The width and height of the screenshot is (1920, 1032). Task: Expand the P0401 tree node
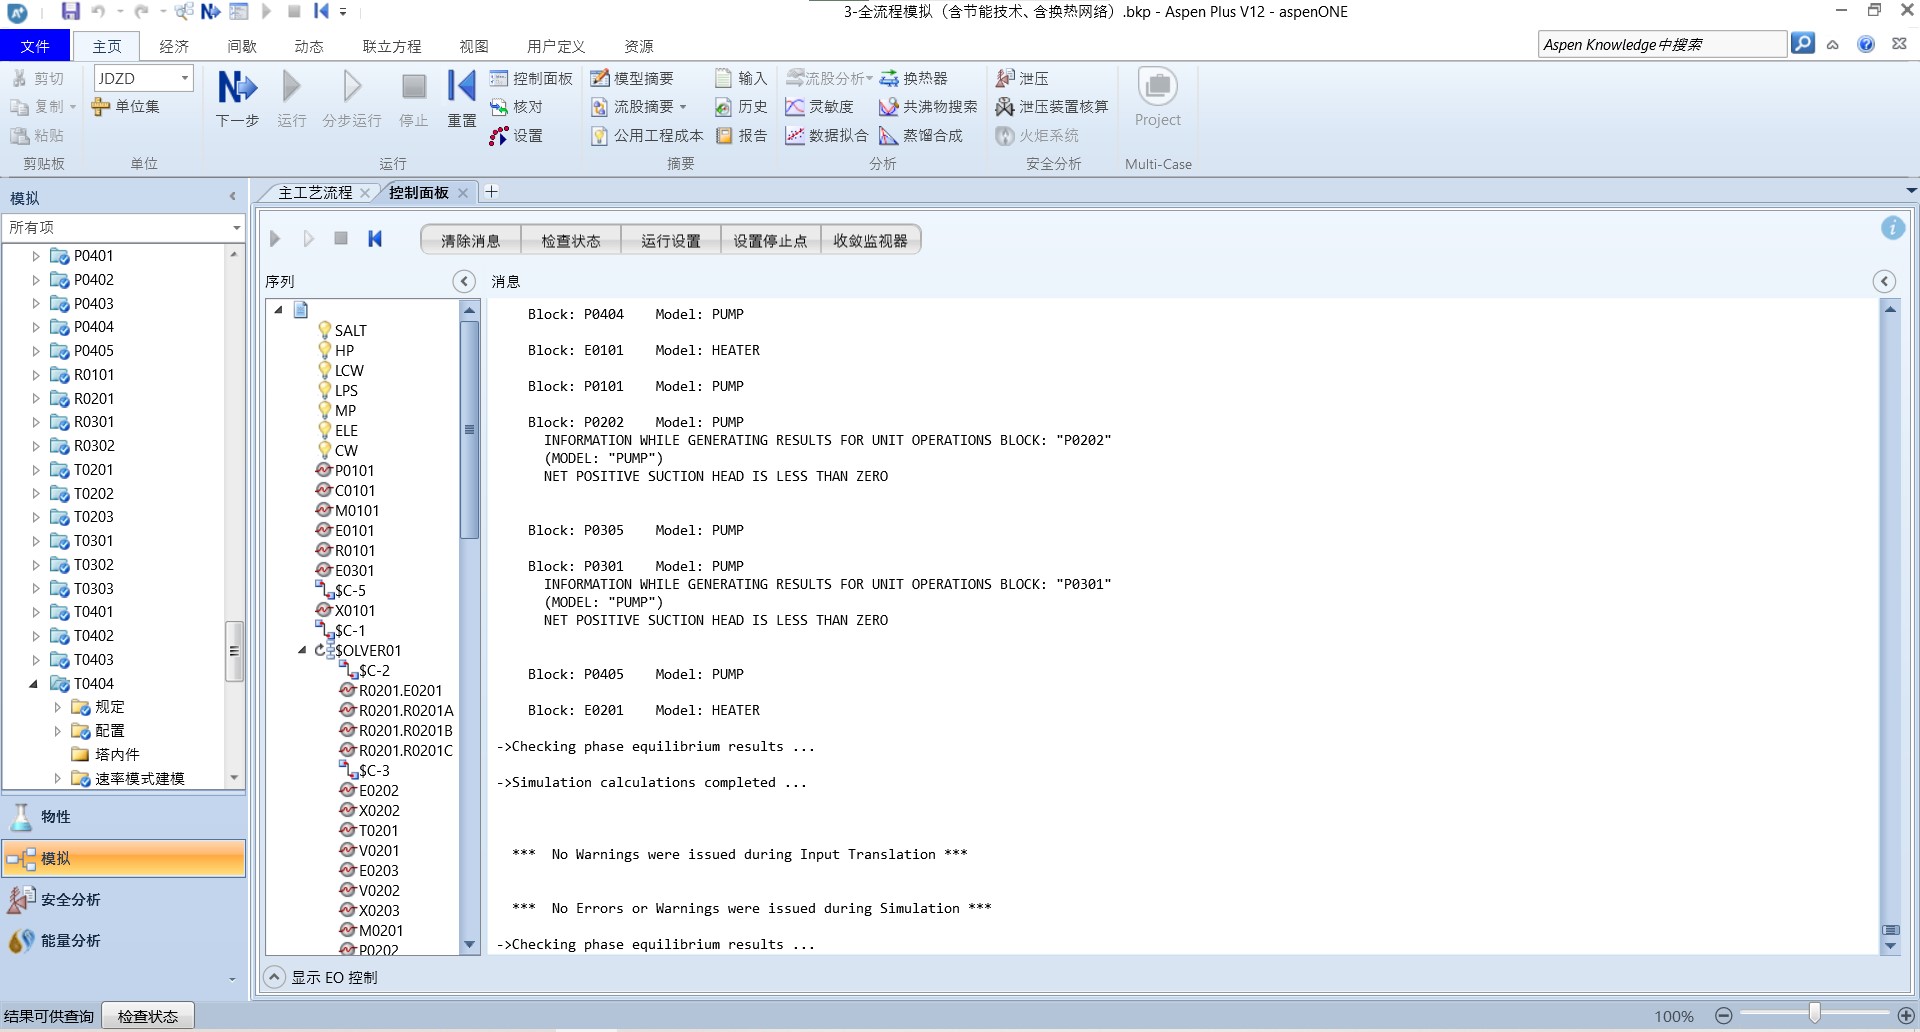tap(36, 256)
